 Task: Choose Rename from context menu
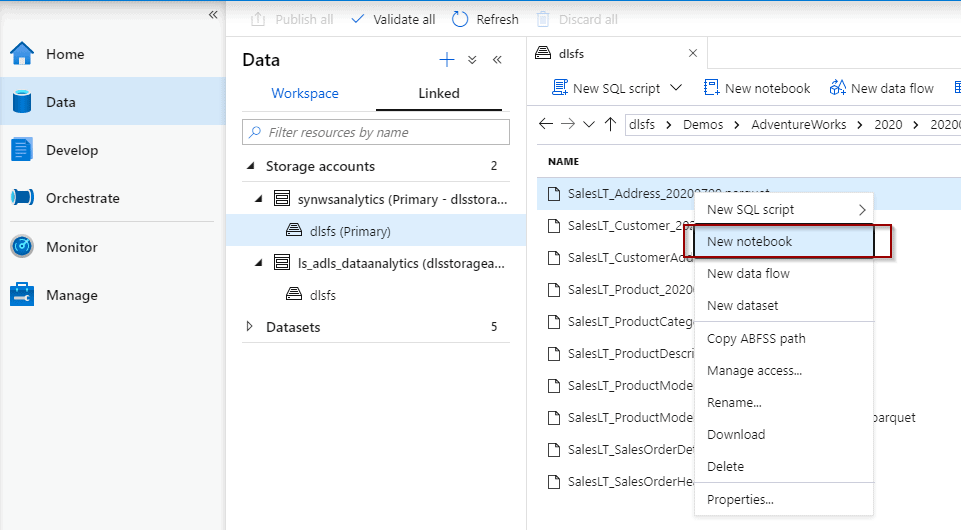[784, 402]
